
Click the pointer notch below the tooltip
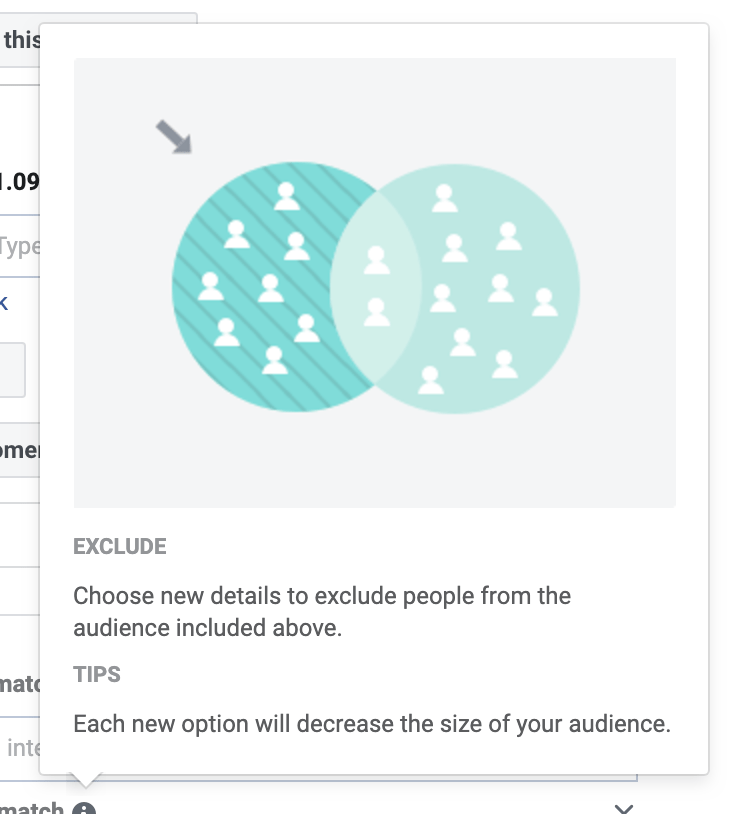86,780
